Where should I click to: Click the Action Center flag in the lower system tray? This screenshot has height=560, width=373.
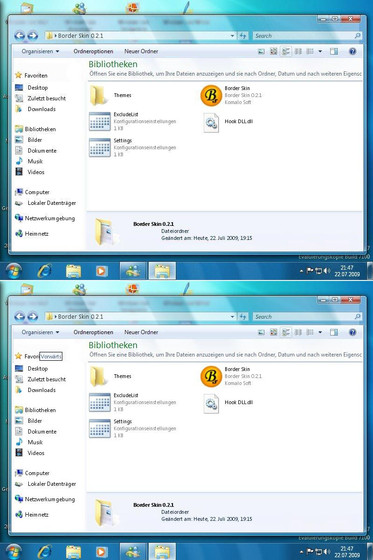tap(310, 551)
